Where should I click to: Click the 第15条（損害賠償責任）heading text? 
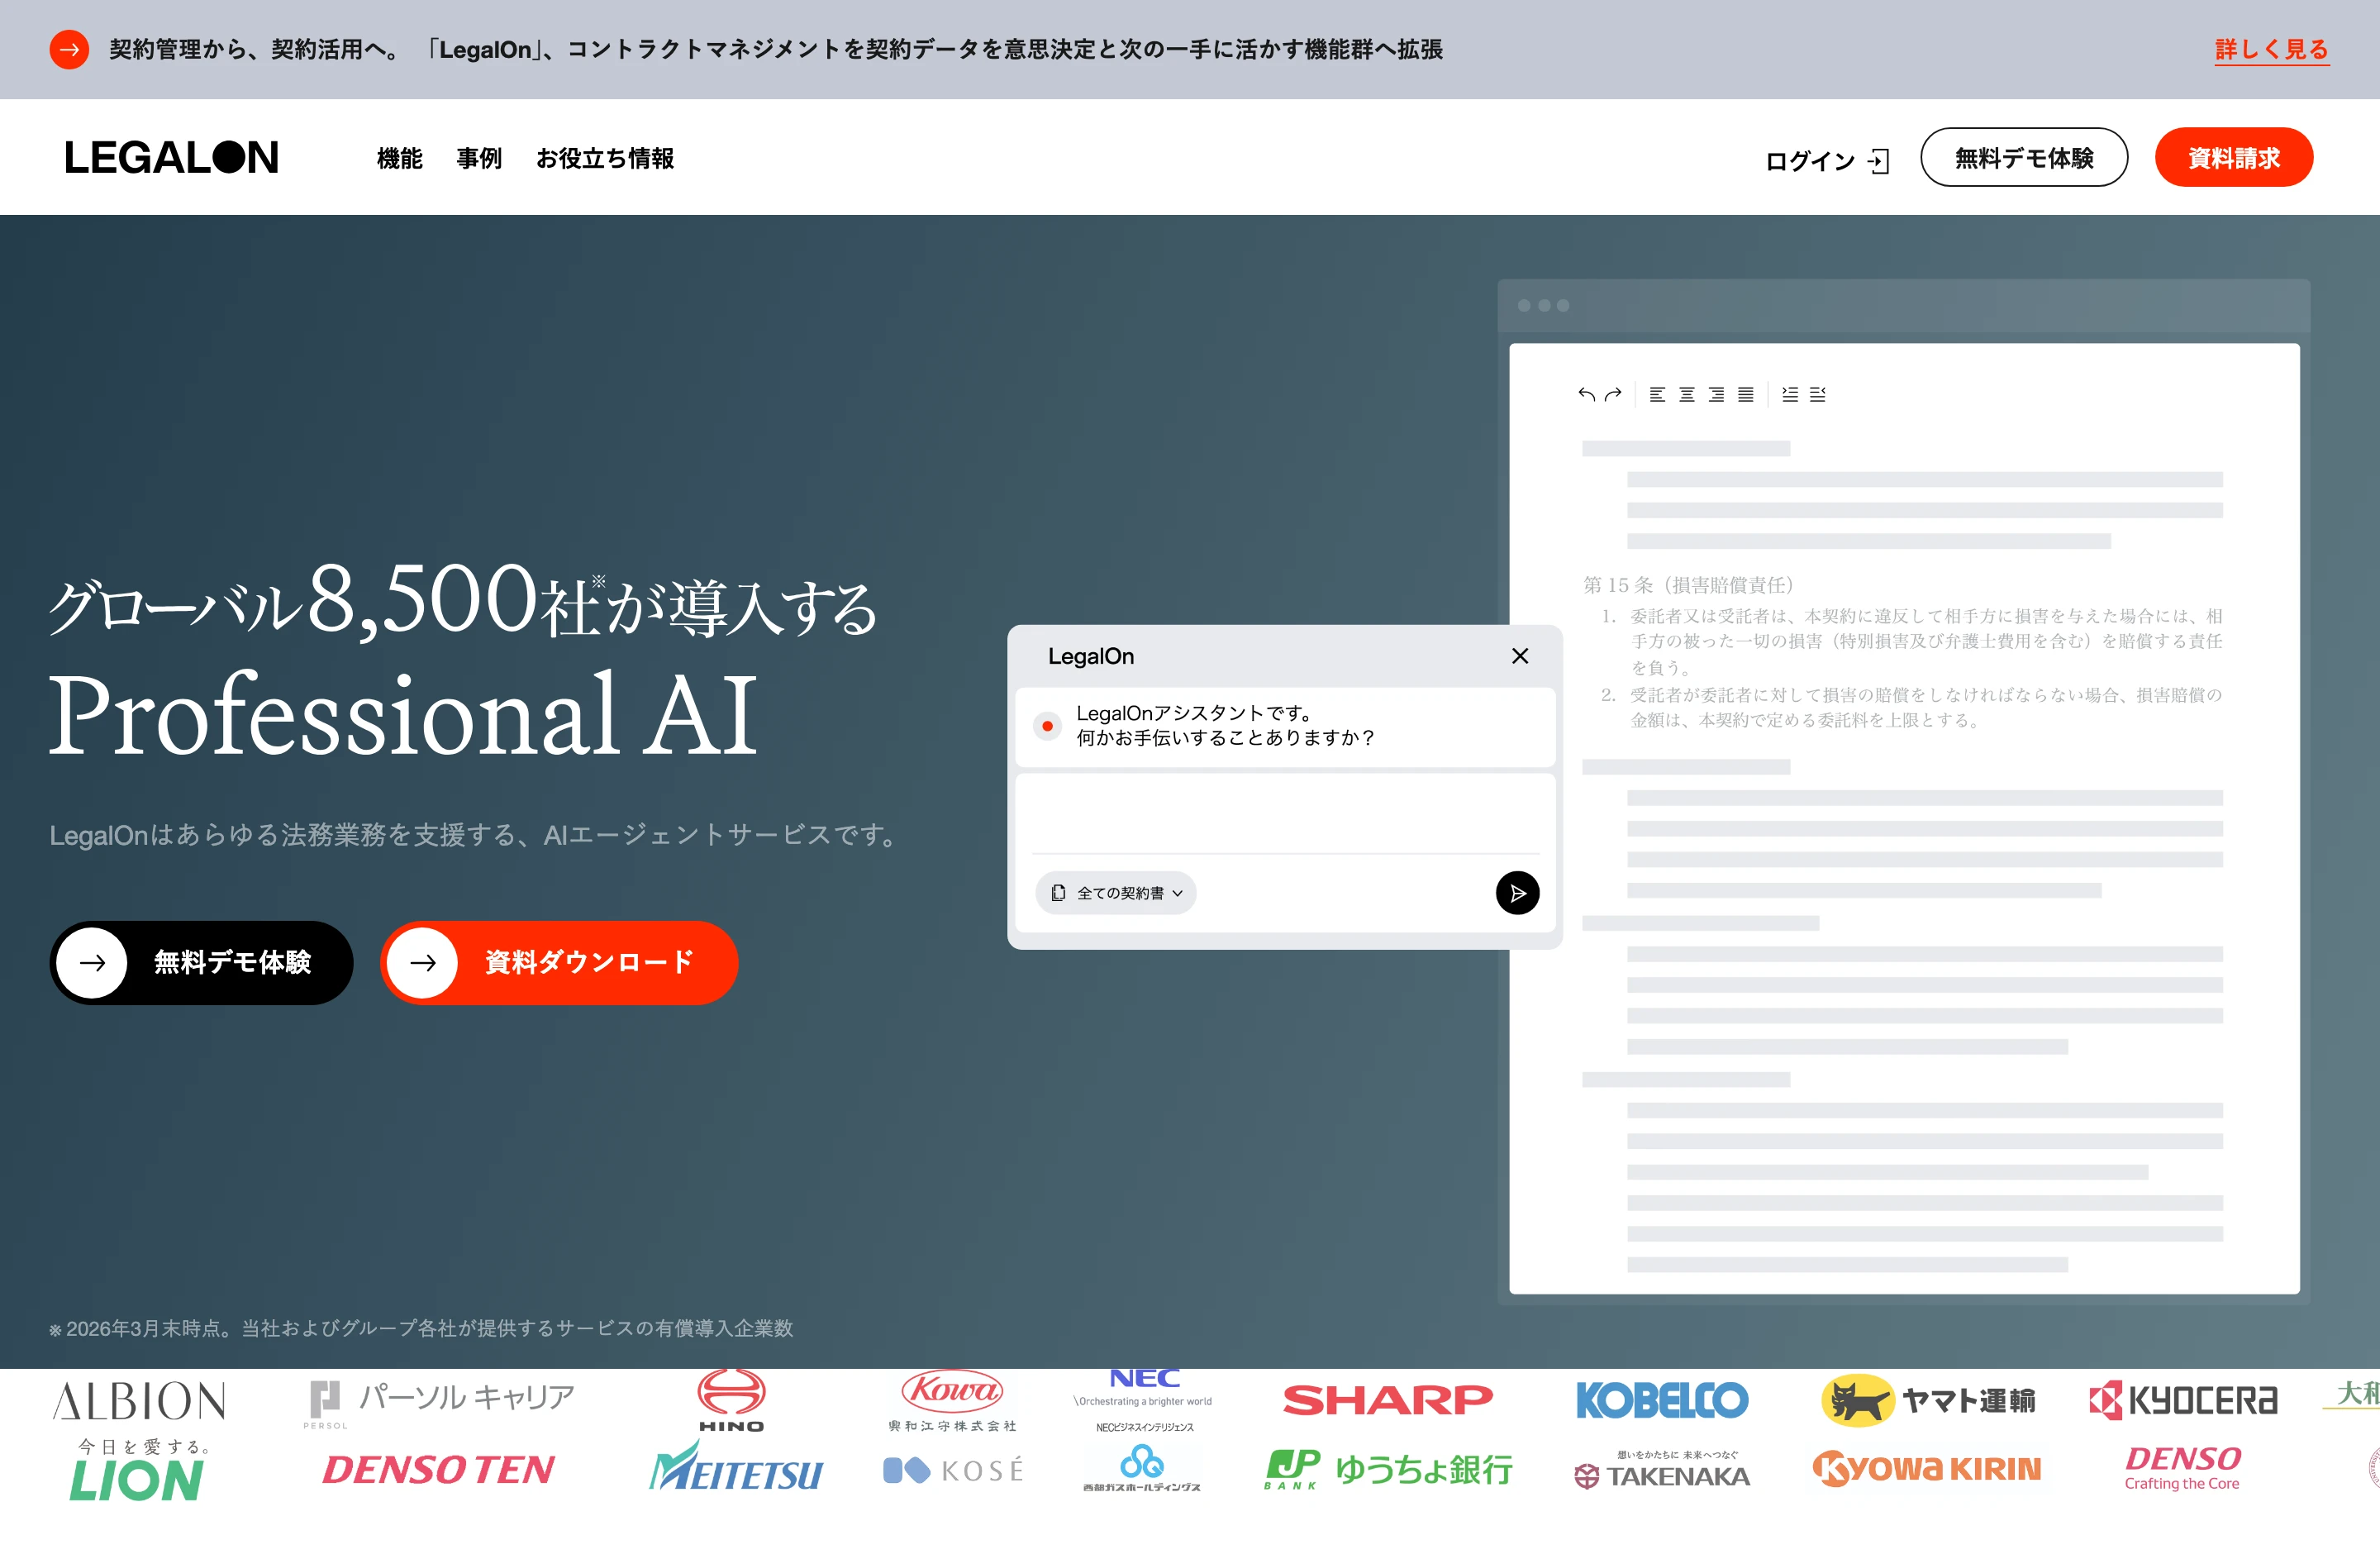[1688, 585]
